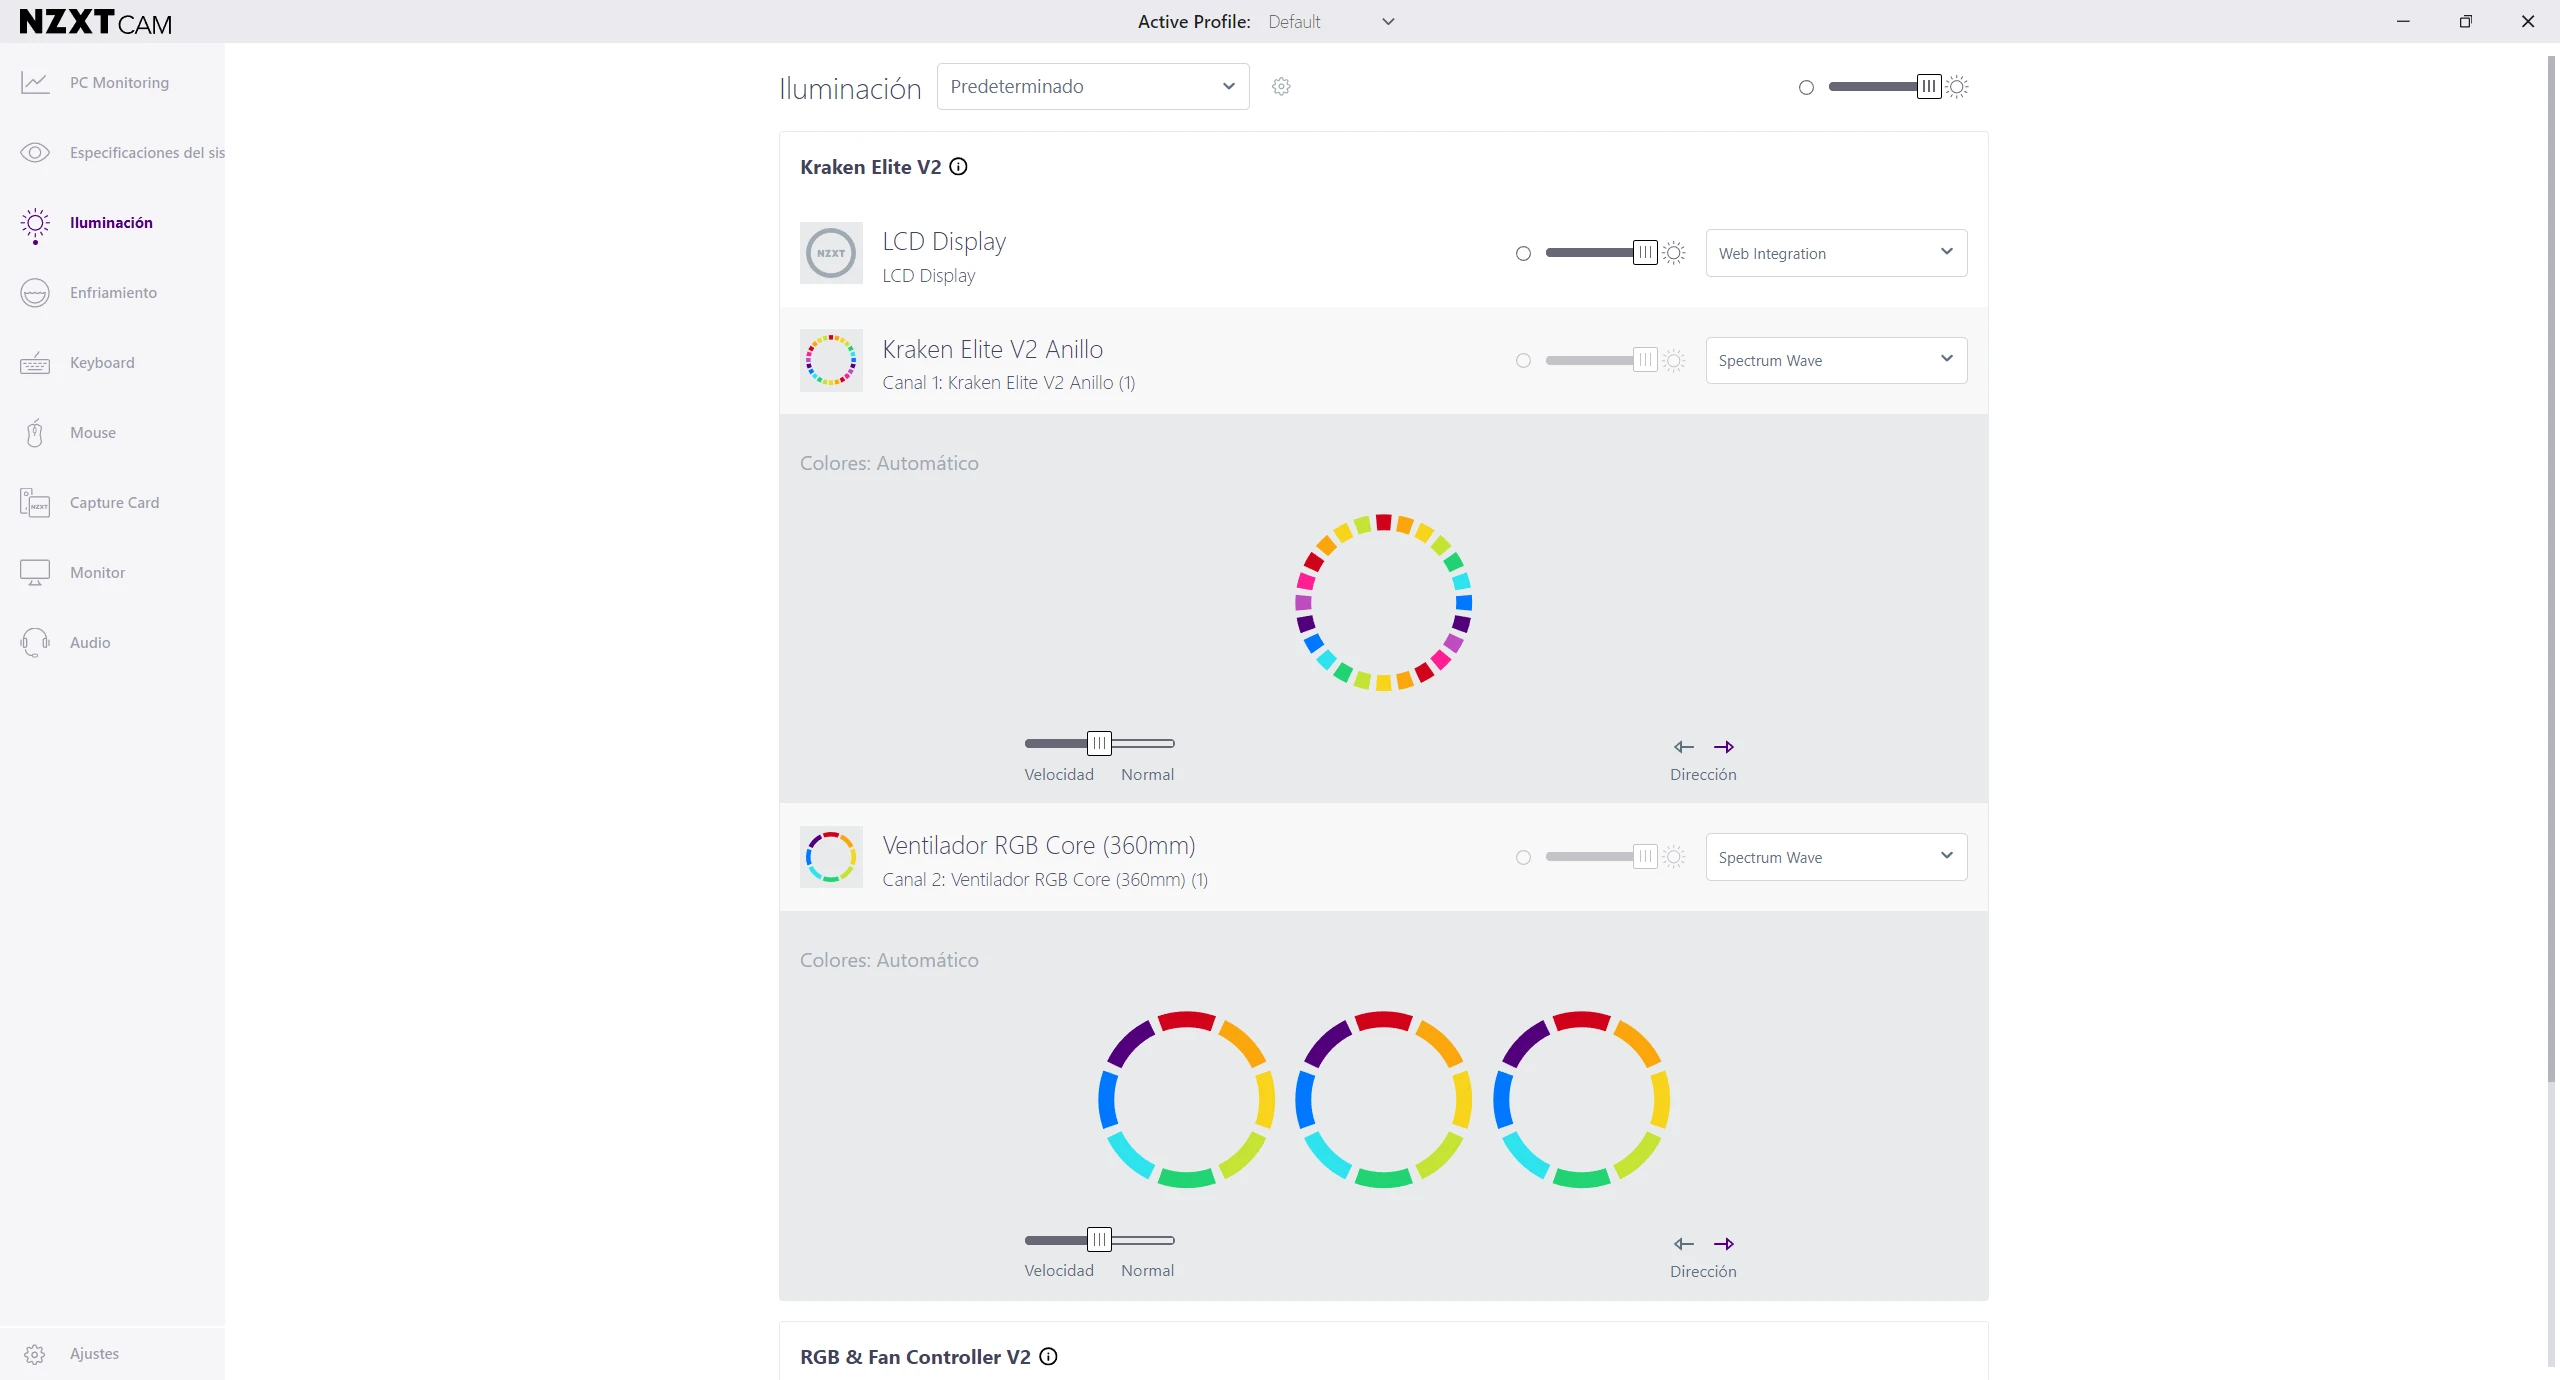
Task: Click 'Canal 2: Ventilador RGB Core (360mm) (1)' text
Action: 1045,880
